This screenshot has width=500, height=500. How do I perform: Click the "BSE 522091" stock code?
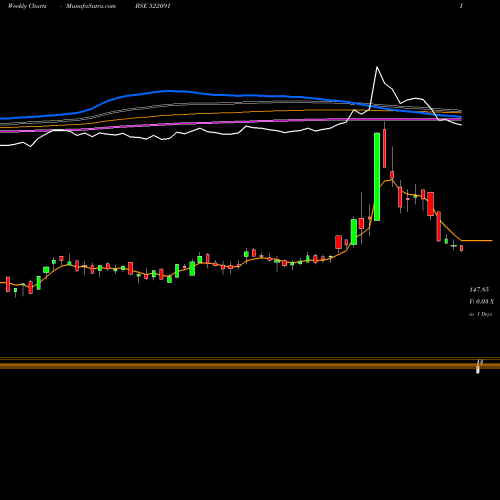click(x=153, y=6)
